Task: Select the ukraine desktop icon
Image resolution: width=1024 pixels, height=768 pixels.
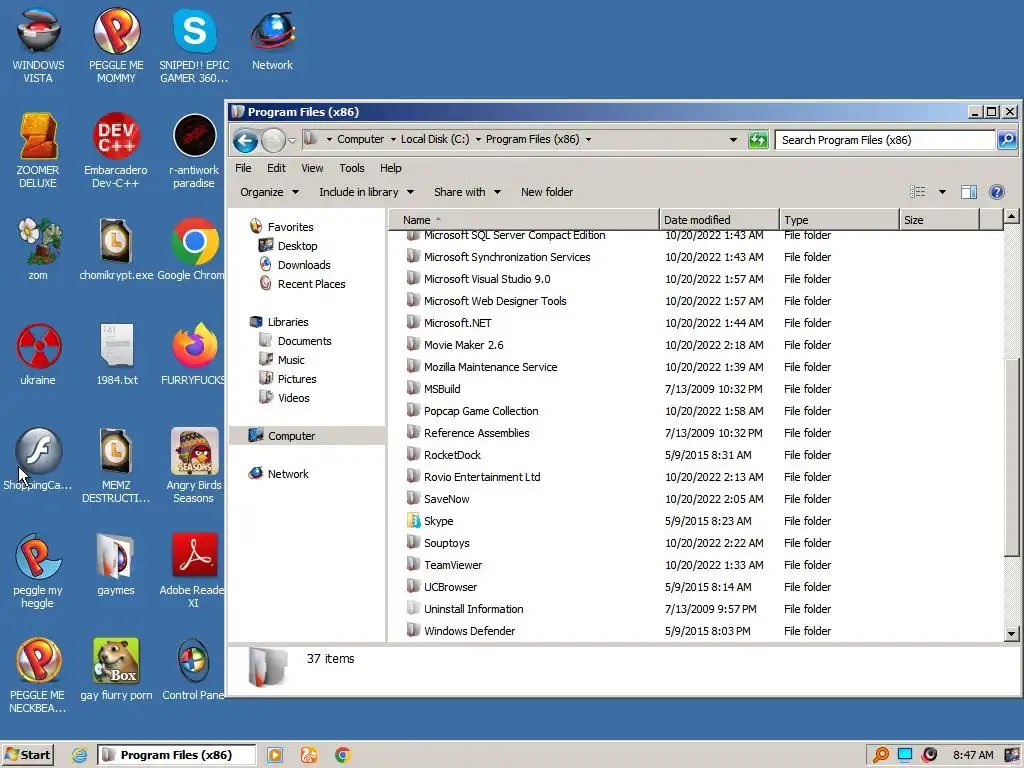Action: 38,354
